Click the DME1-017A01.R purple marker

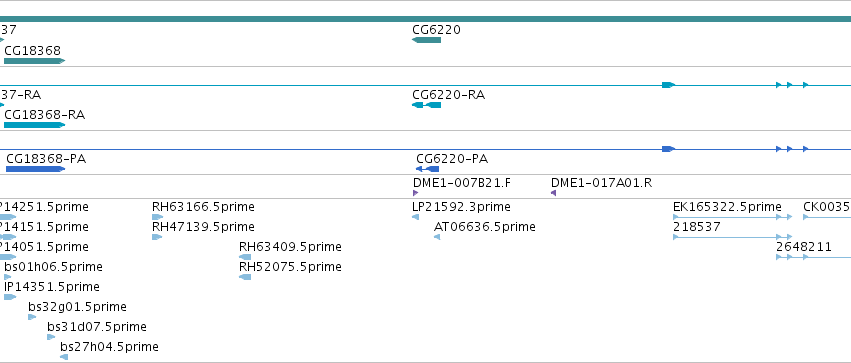pyautogui.click(x=554, y=193)
